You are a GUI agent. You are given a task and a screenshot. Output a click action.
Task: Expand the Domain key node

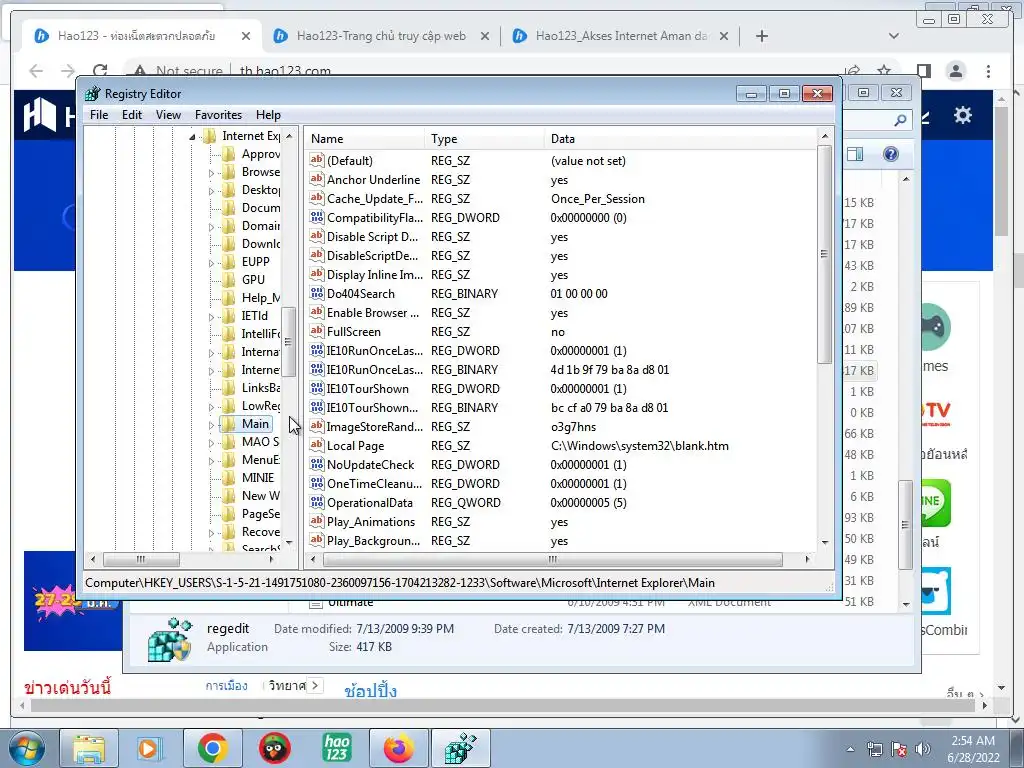211,227
